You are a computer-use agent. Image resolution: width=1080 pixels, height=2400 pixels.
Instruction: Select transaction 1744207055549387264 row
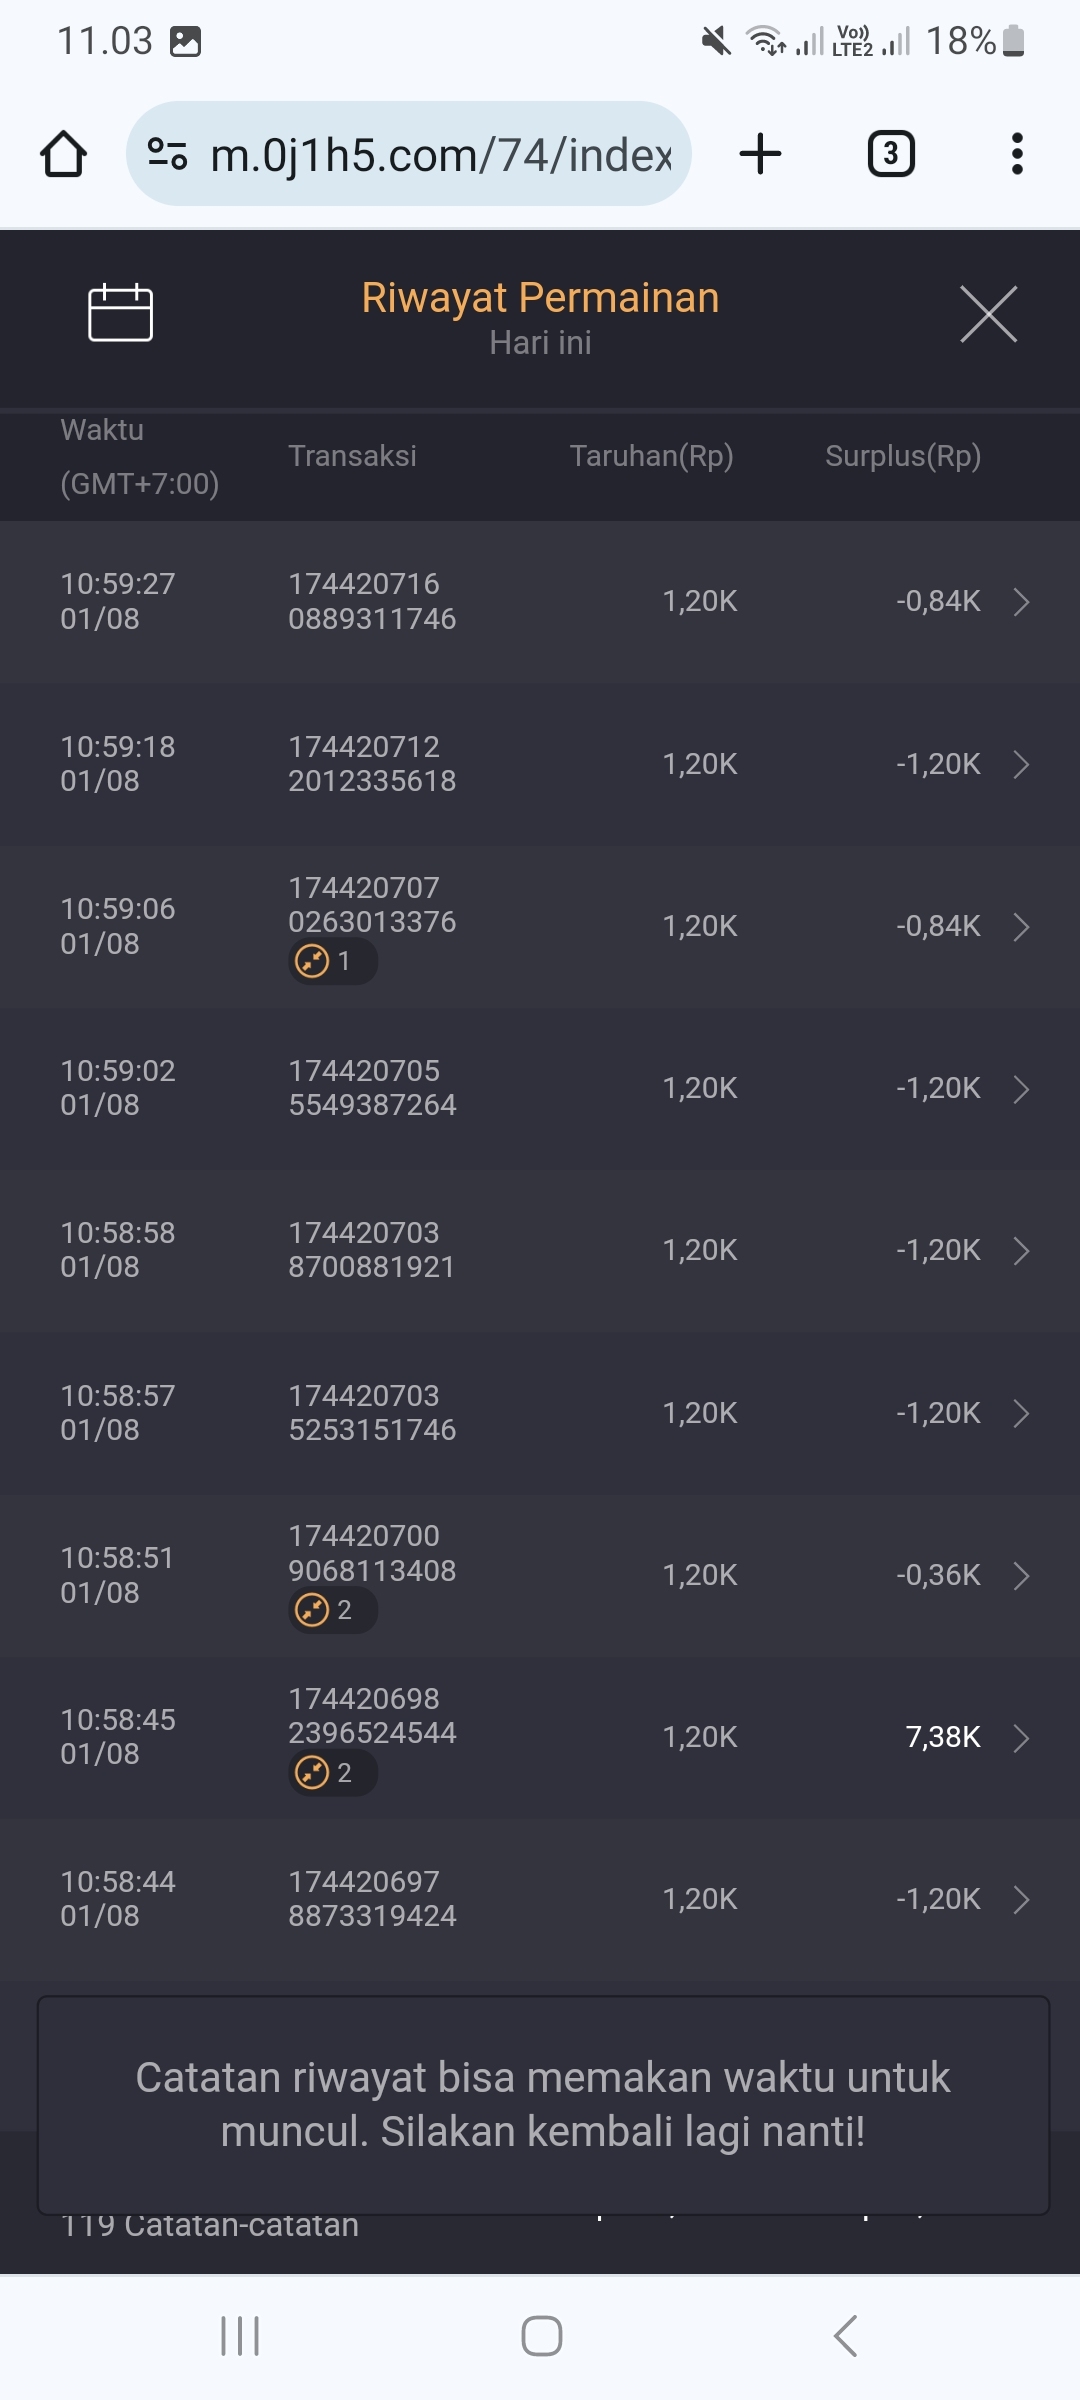point(540,1088)
